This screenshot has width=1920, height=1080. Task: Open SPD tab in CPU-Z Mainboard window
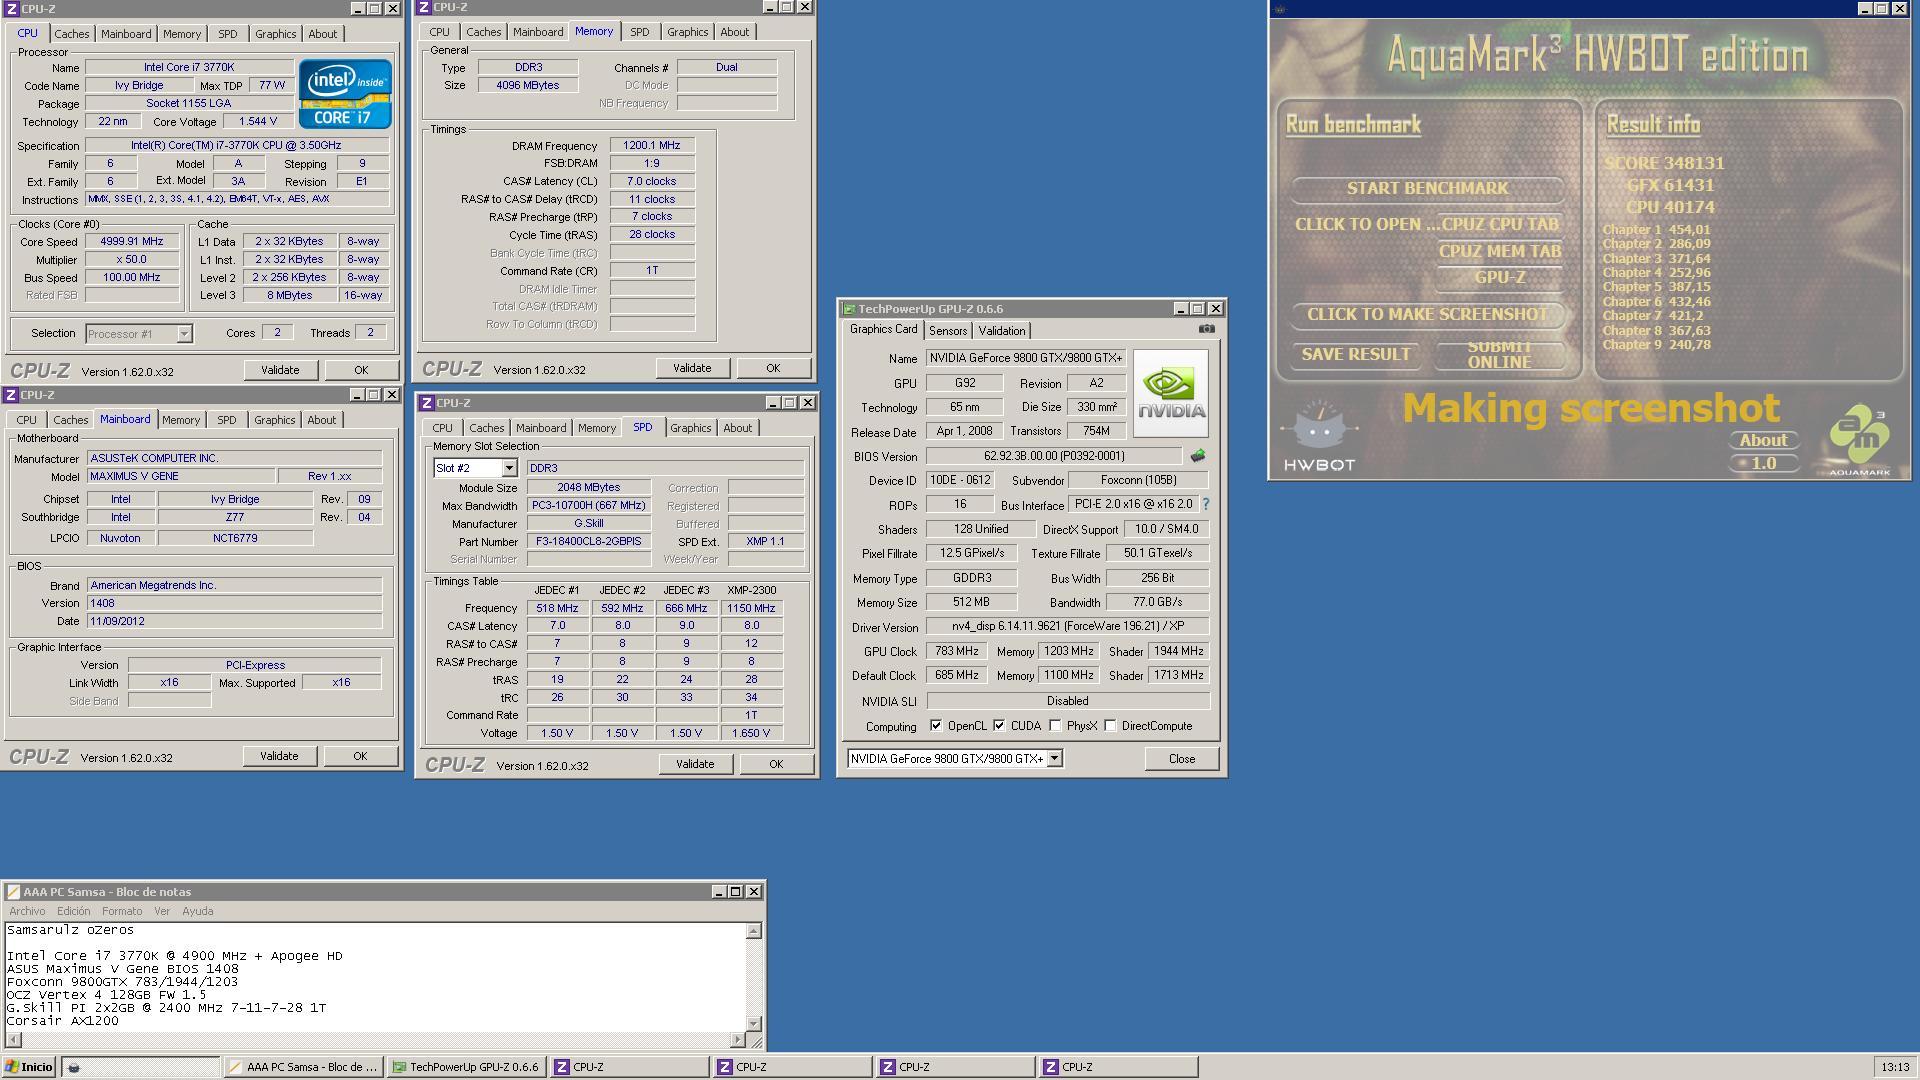[x=227, y=420]
